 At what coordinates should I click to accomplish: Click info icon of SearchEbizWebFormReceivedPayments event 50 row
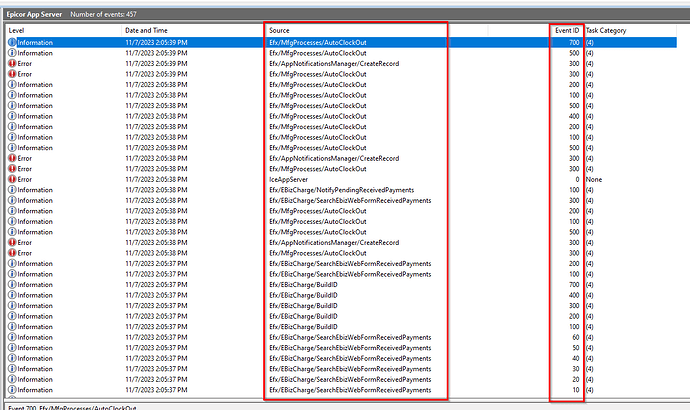click(12, 348)
